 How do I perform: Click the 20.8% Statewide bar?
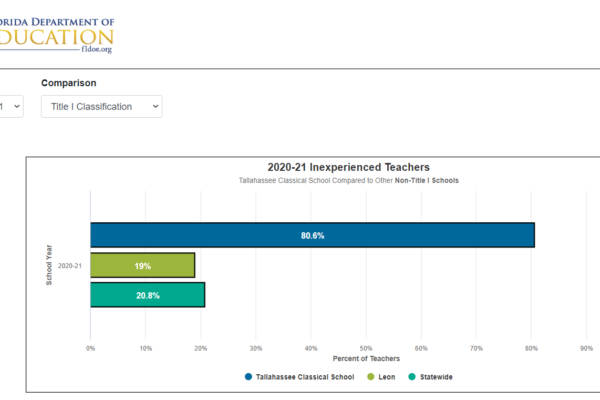click(x=147, y=295)
